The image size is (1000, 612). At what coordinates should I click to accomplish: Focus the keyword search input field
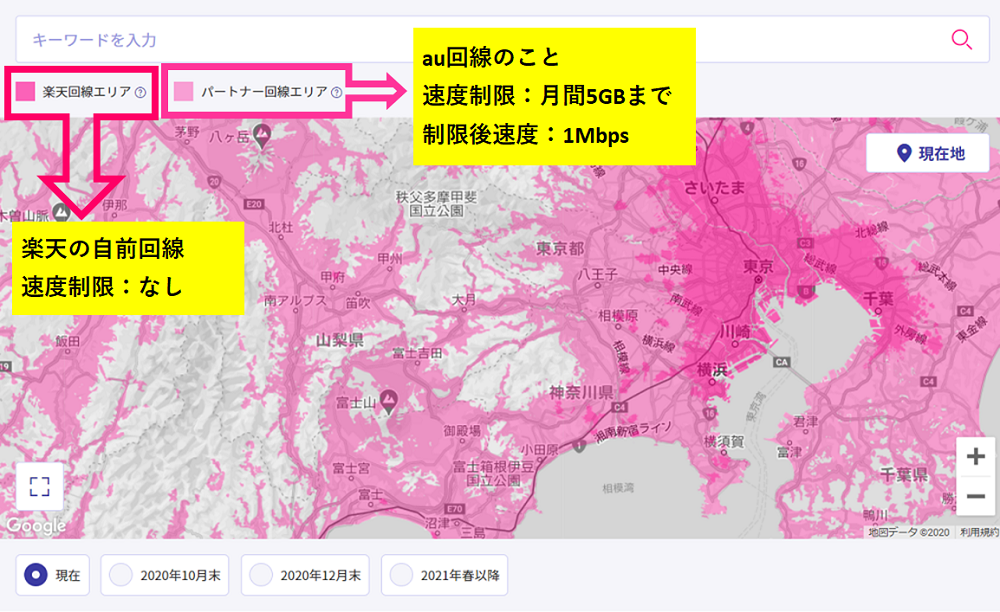pos(503,40)
